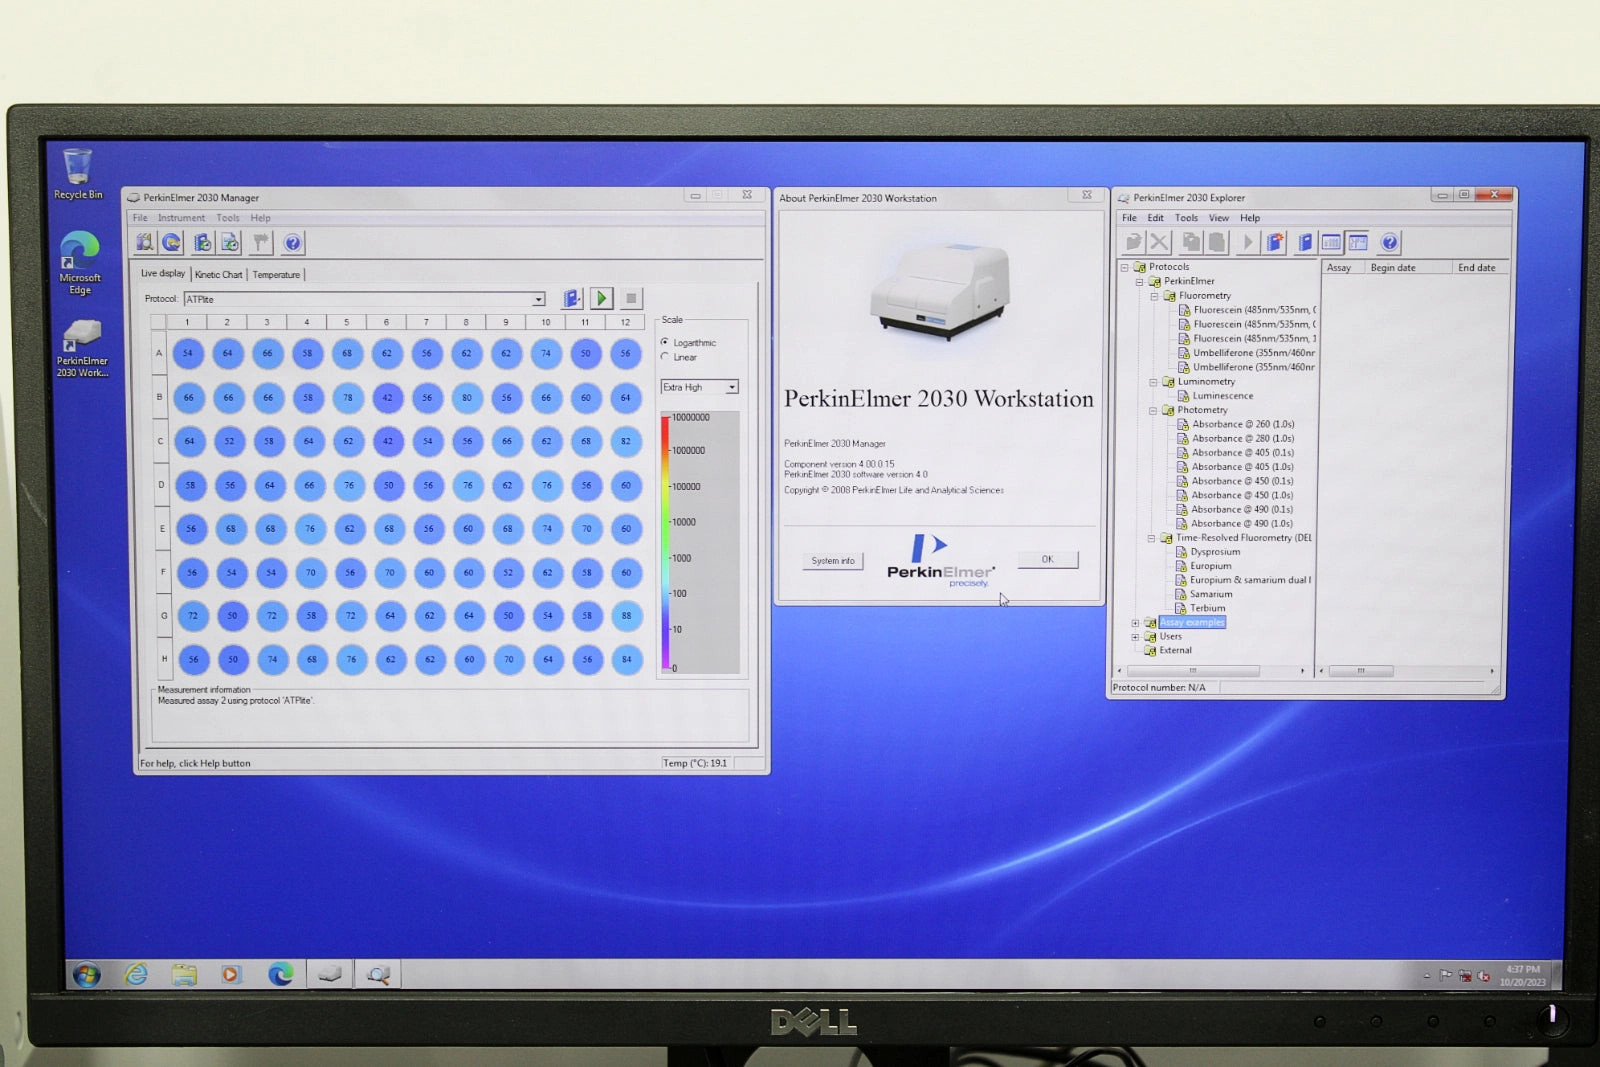
Task: Click the first plate icon in Manager toolbar
Action: 145,242
